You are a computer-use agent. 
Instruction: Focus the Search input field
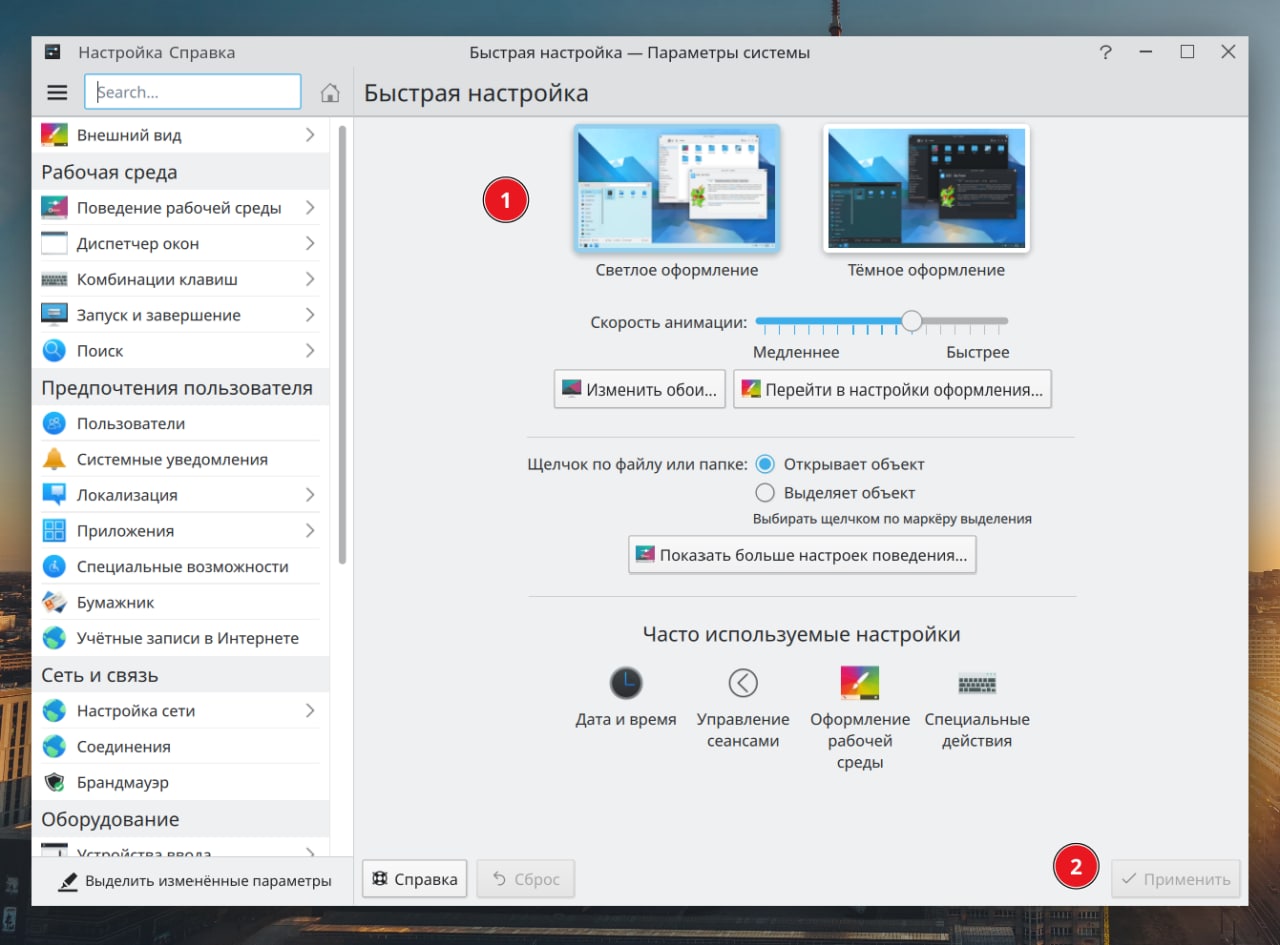click(193, 92)
